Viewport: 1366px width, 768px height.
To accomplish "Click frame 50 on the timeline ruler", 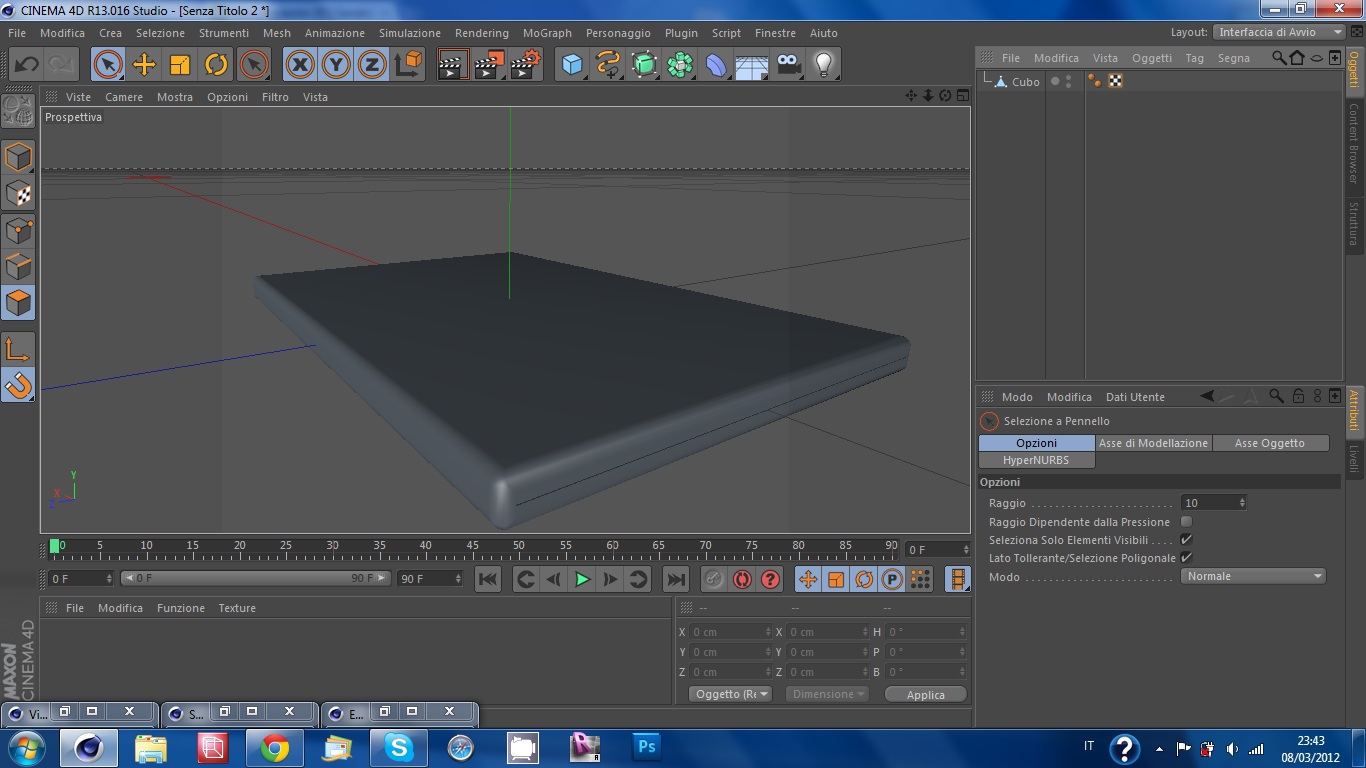I will [x=518, y=547].
